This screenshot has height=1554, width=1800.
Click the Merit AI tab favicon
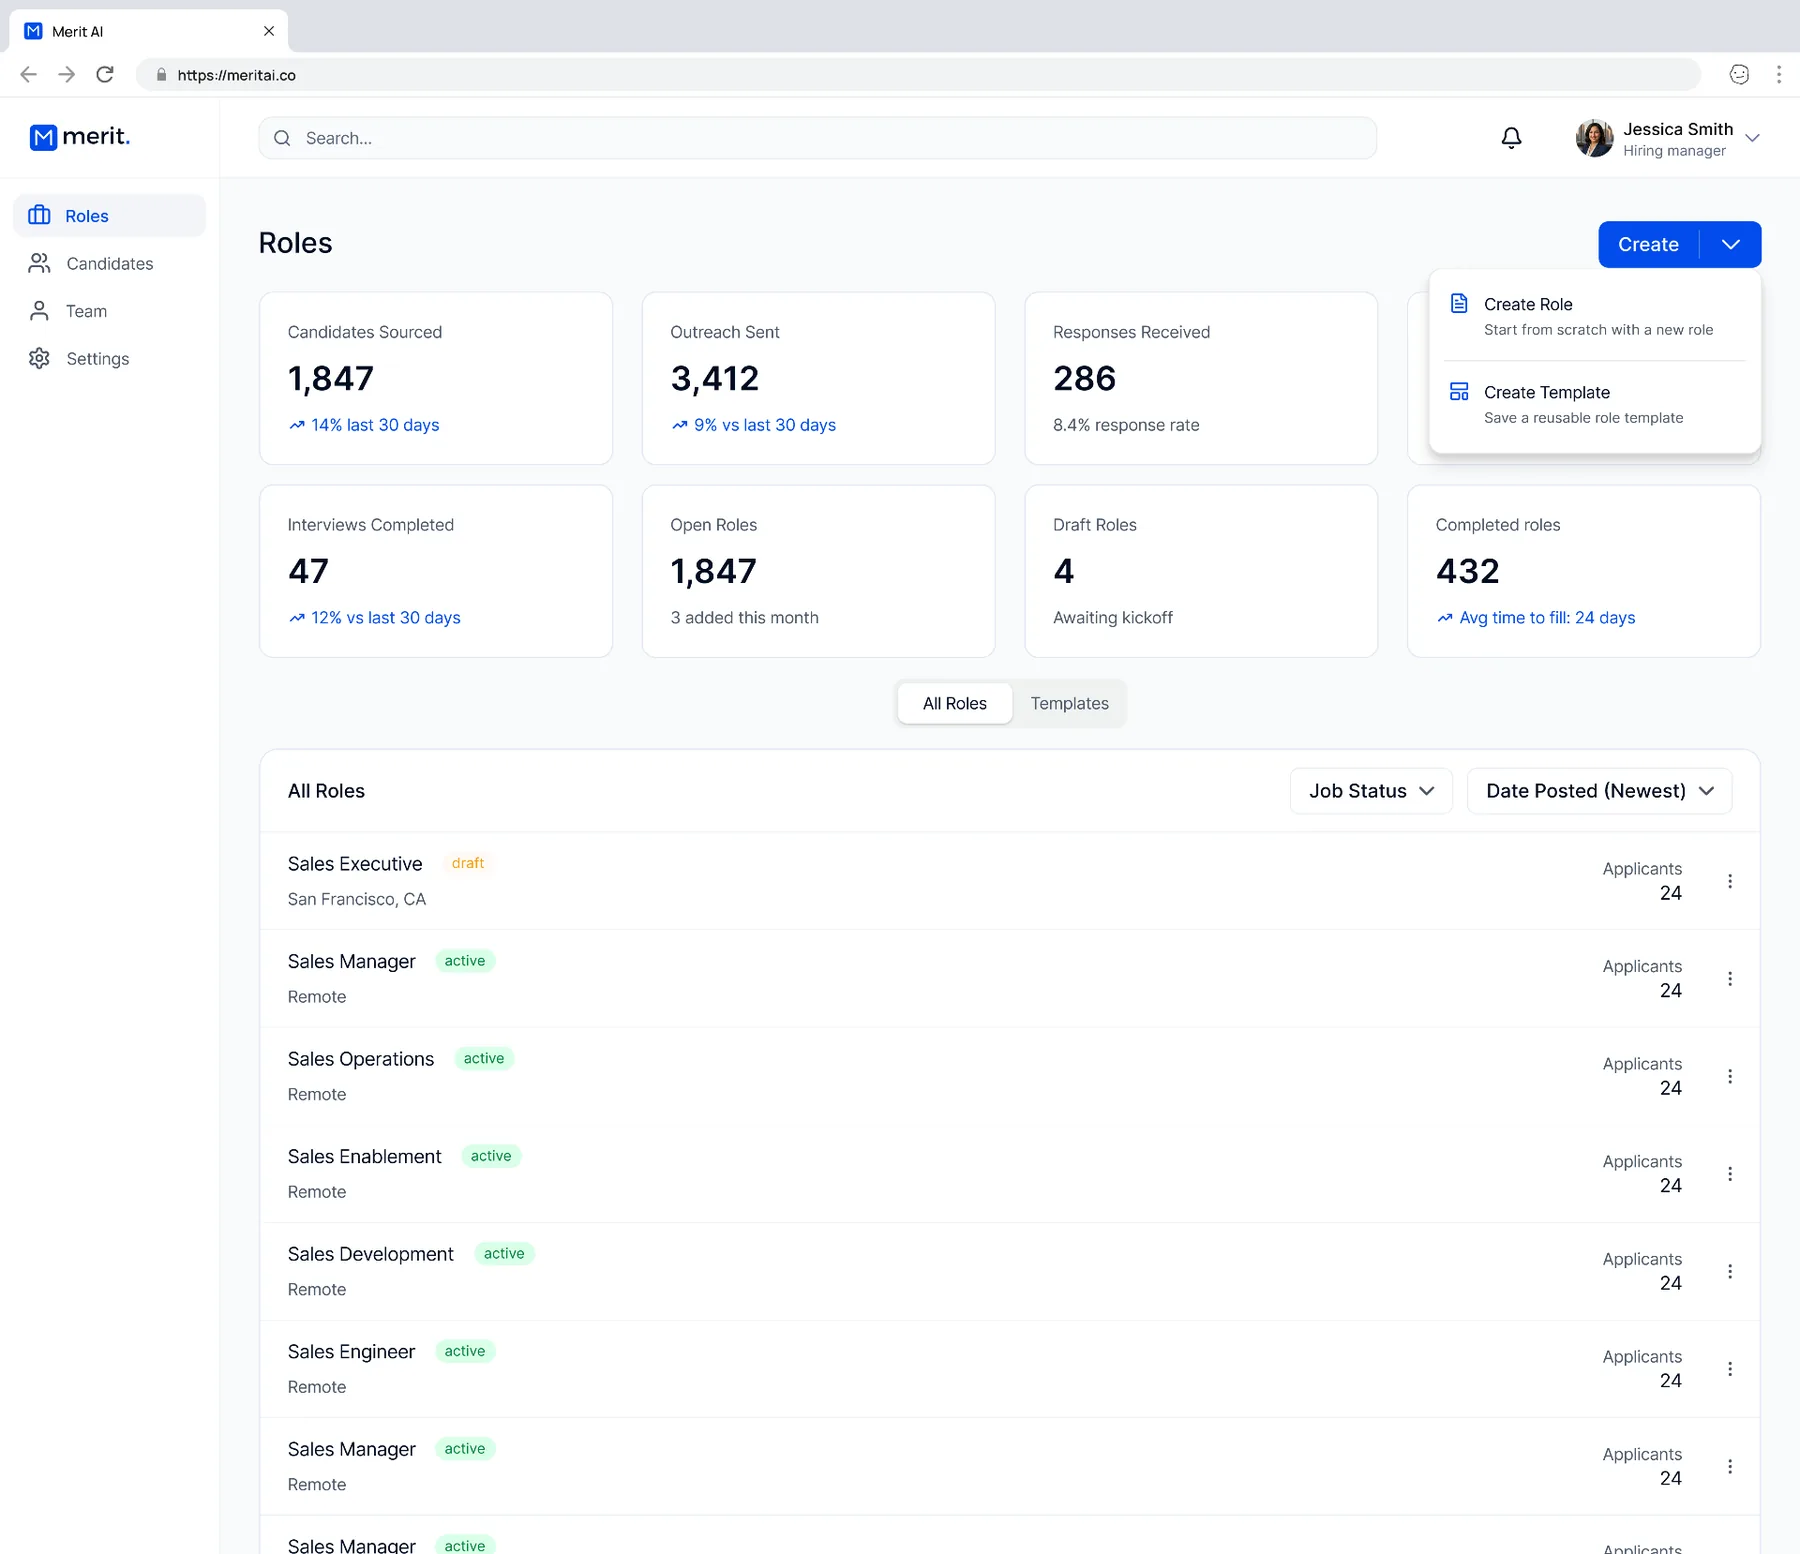point(33,31)
